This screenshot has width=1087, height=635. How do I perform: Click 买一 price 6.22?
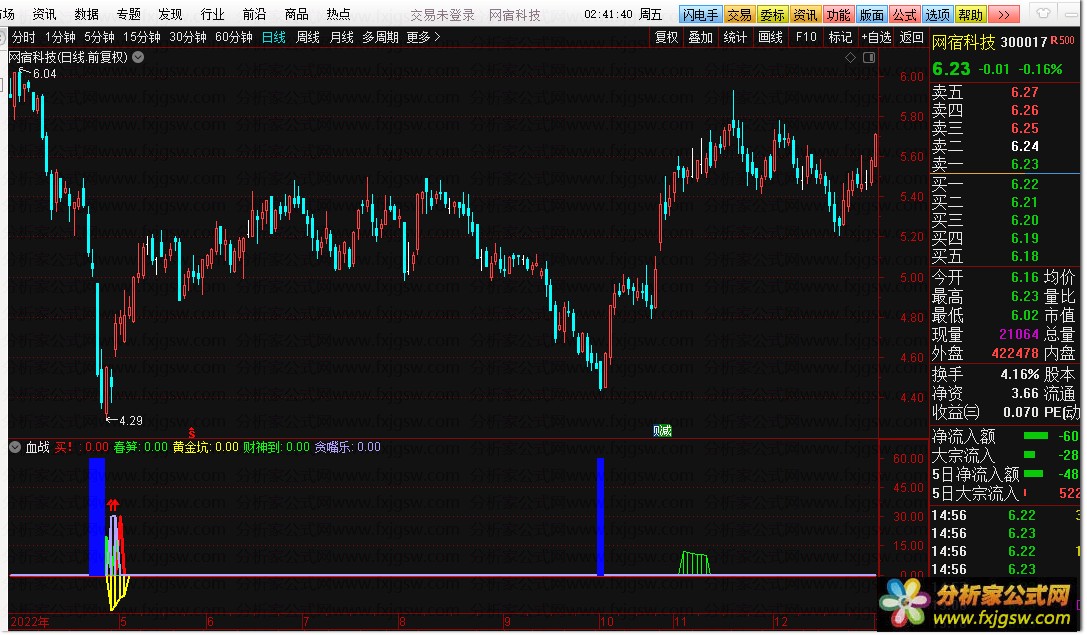click(1024, 184)
